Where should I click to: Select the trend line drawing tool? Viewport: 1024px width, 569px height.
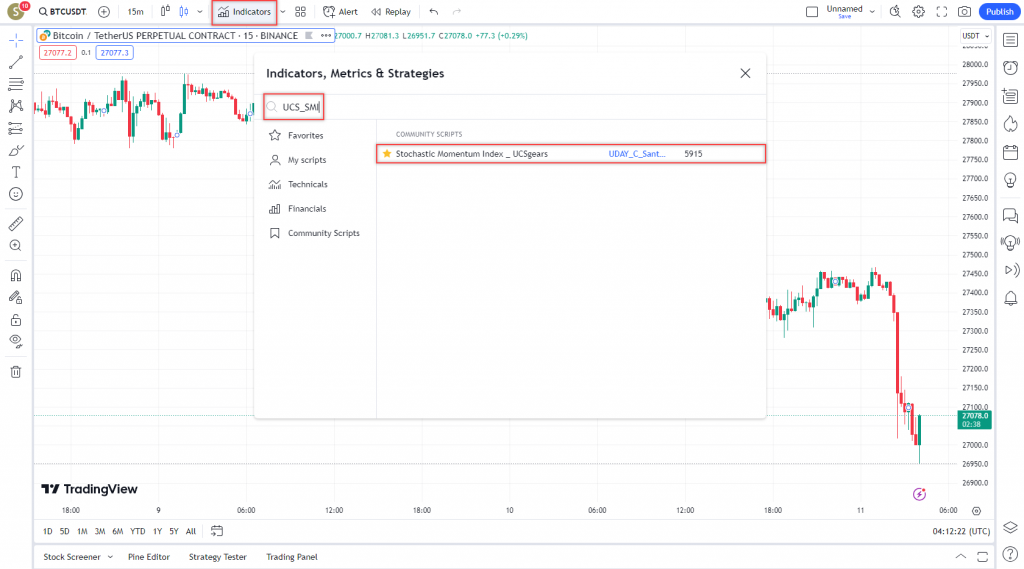point(15,62)
